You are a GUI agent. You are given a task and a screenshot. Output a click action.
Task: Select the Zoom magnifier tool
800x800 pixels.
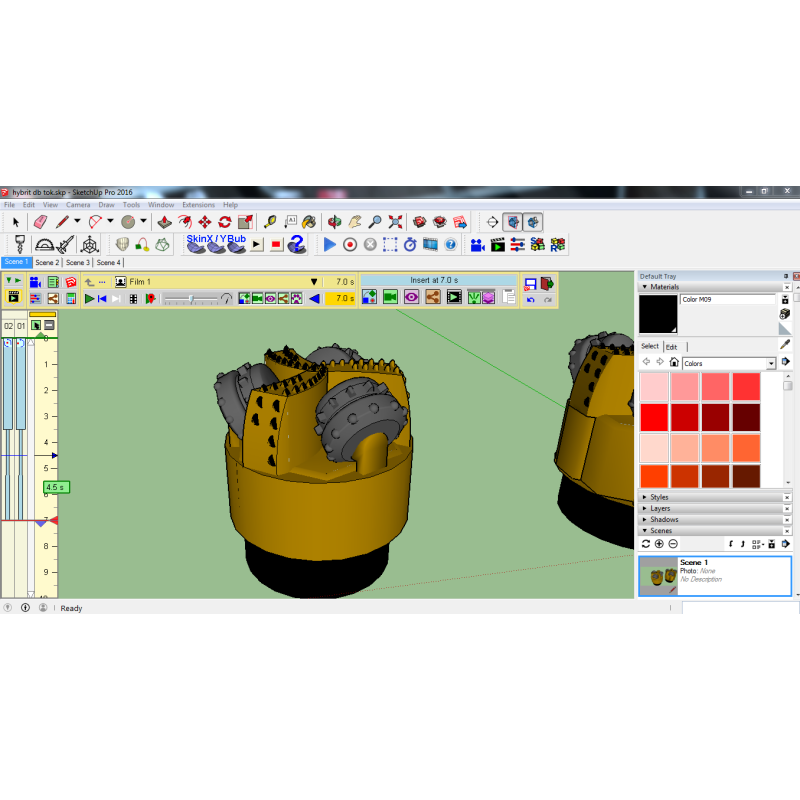pyautogui.click(x=375, y=222)
